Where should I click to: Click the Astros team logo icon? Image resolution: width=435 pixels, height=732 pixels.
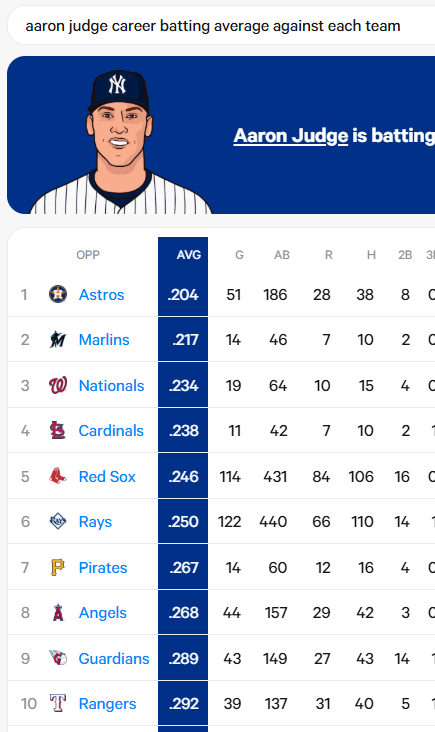58,294
